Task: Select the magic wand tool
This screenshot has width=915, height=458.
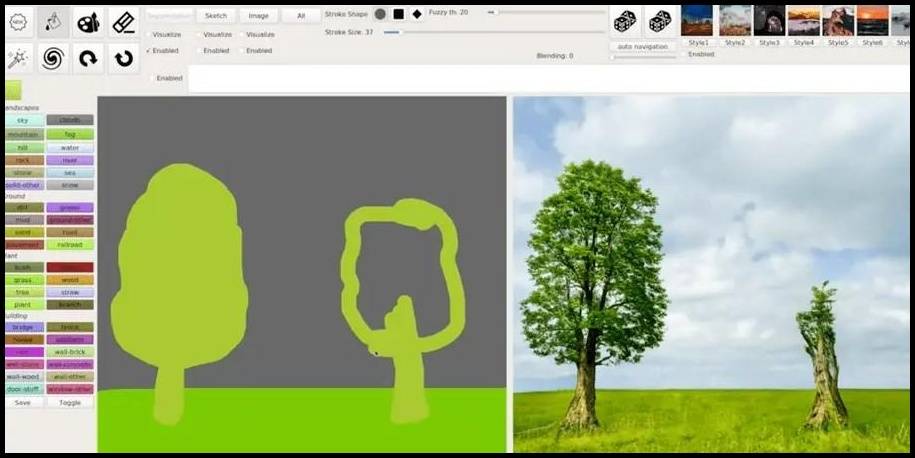Action: click(x=19, y=58)
